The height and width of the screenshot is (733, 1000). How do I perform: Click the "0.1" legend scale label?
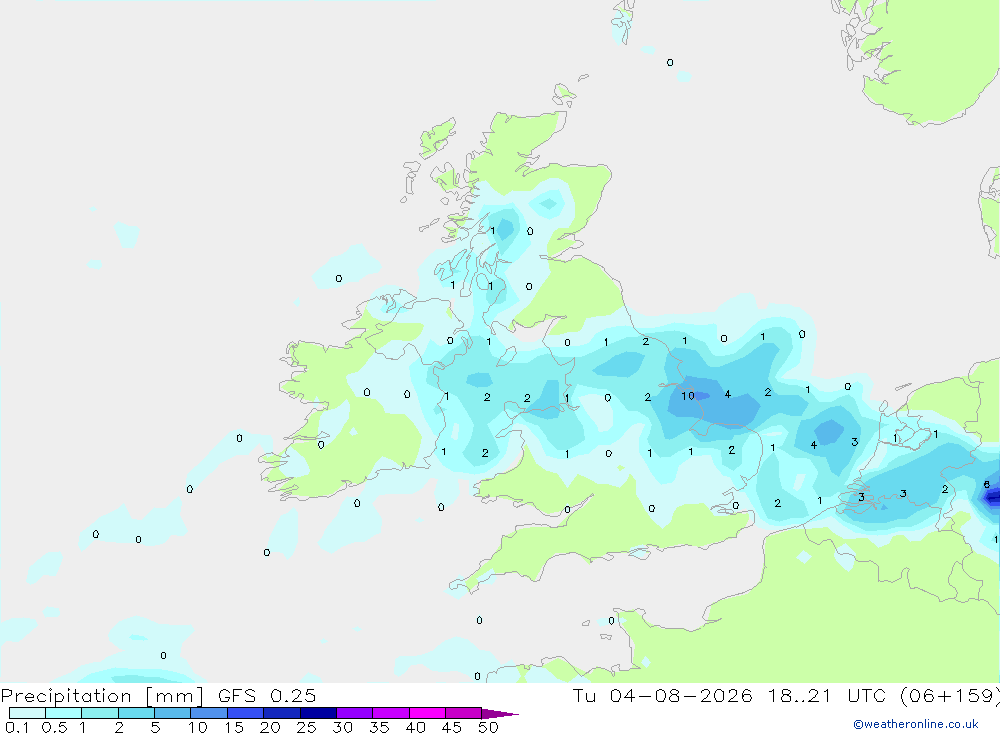coord(17,727)
